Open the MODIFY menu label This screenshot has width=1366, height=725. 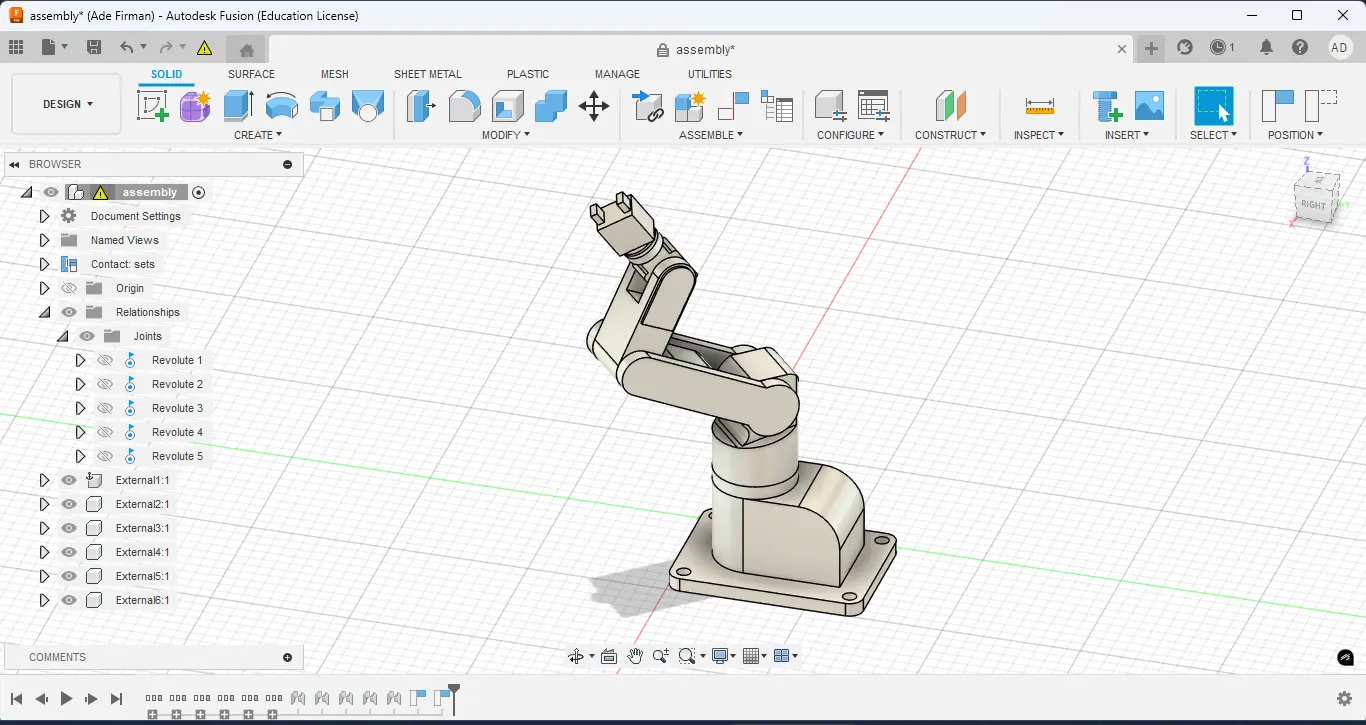point(505,135)
